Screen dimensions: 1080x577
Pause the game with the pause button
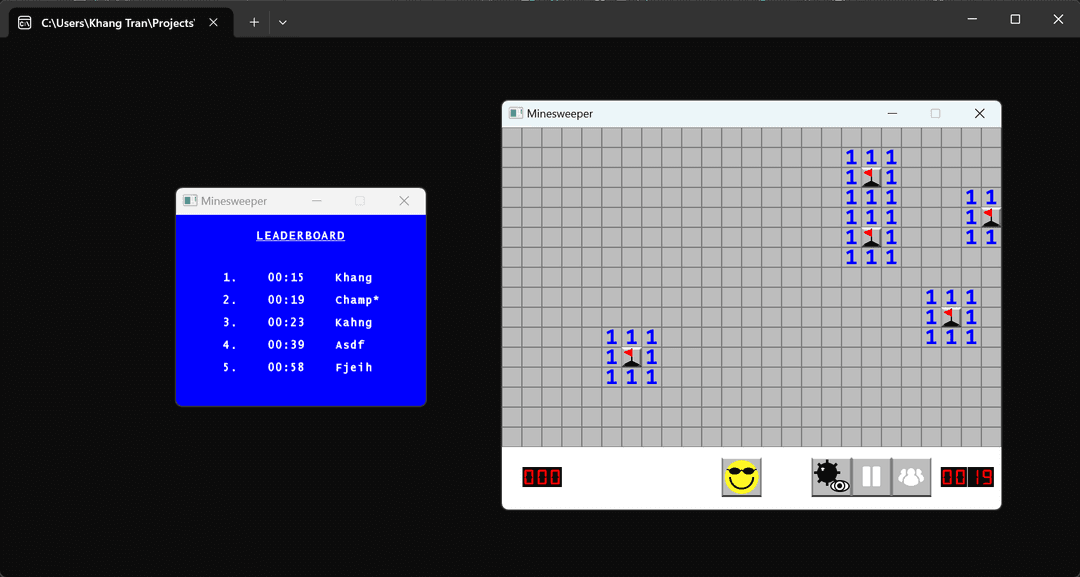[869, 477]
